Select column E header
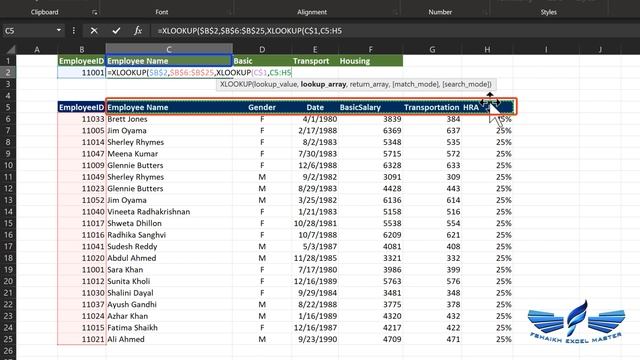 pyautogui.click(x=315, y=49)
